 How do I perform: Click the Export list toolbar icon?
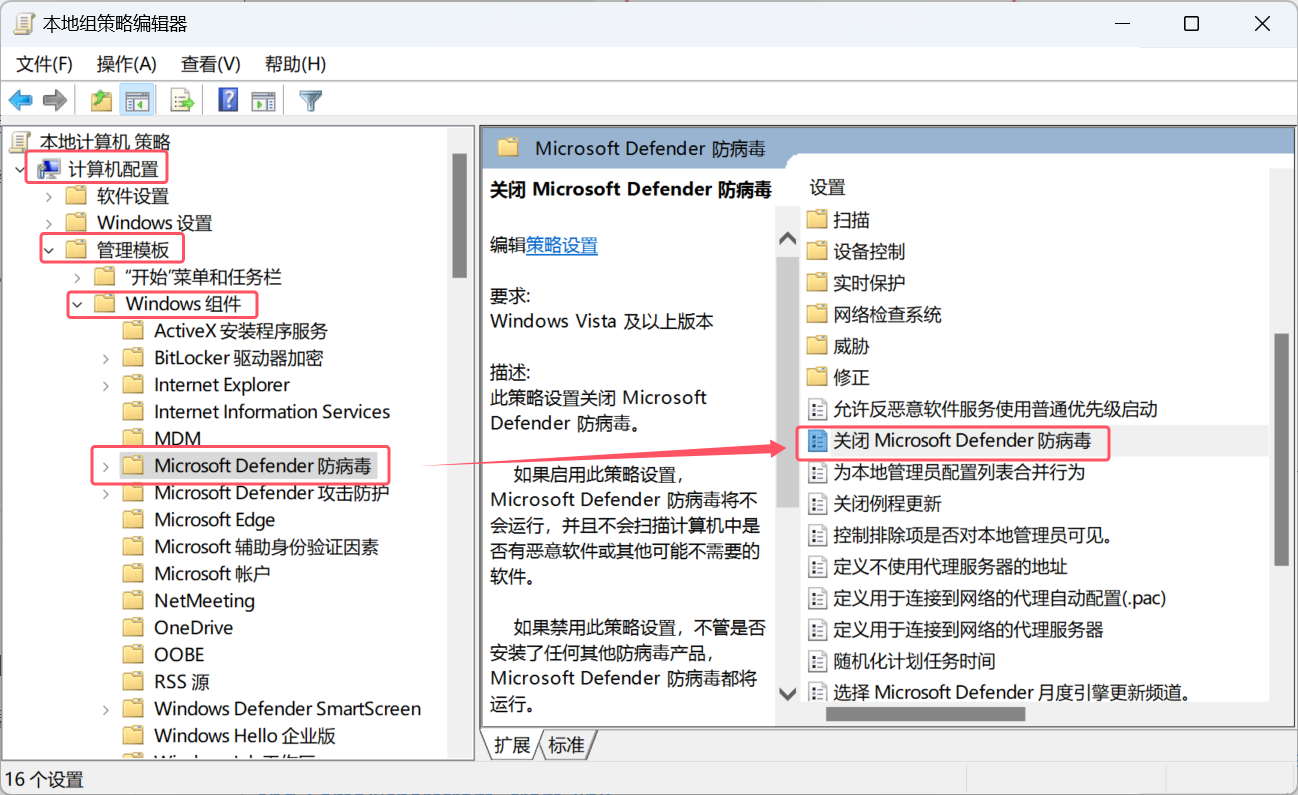[182, 100]
